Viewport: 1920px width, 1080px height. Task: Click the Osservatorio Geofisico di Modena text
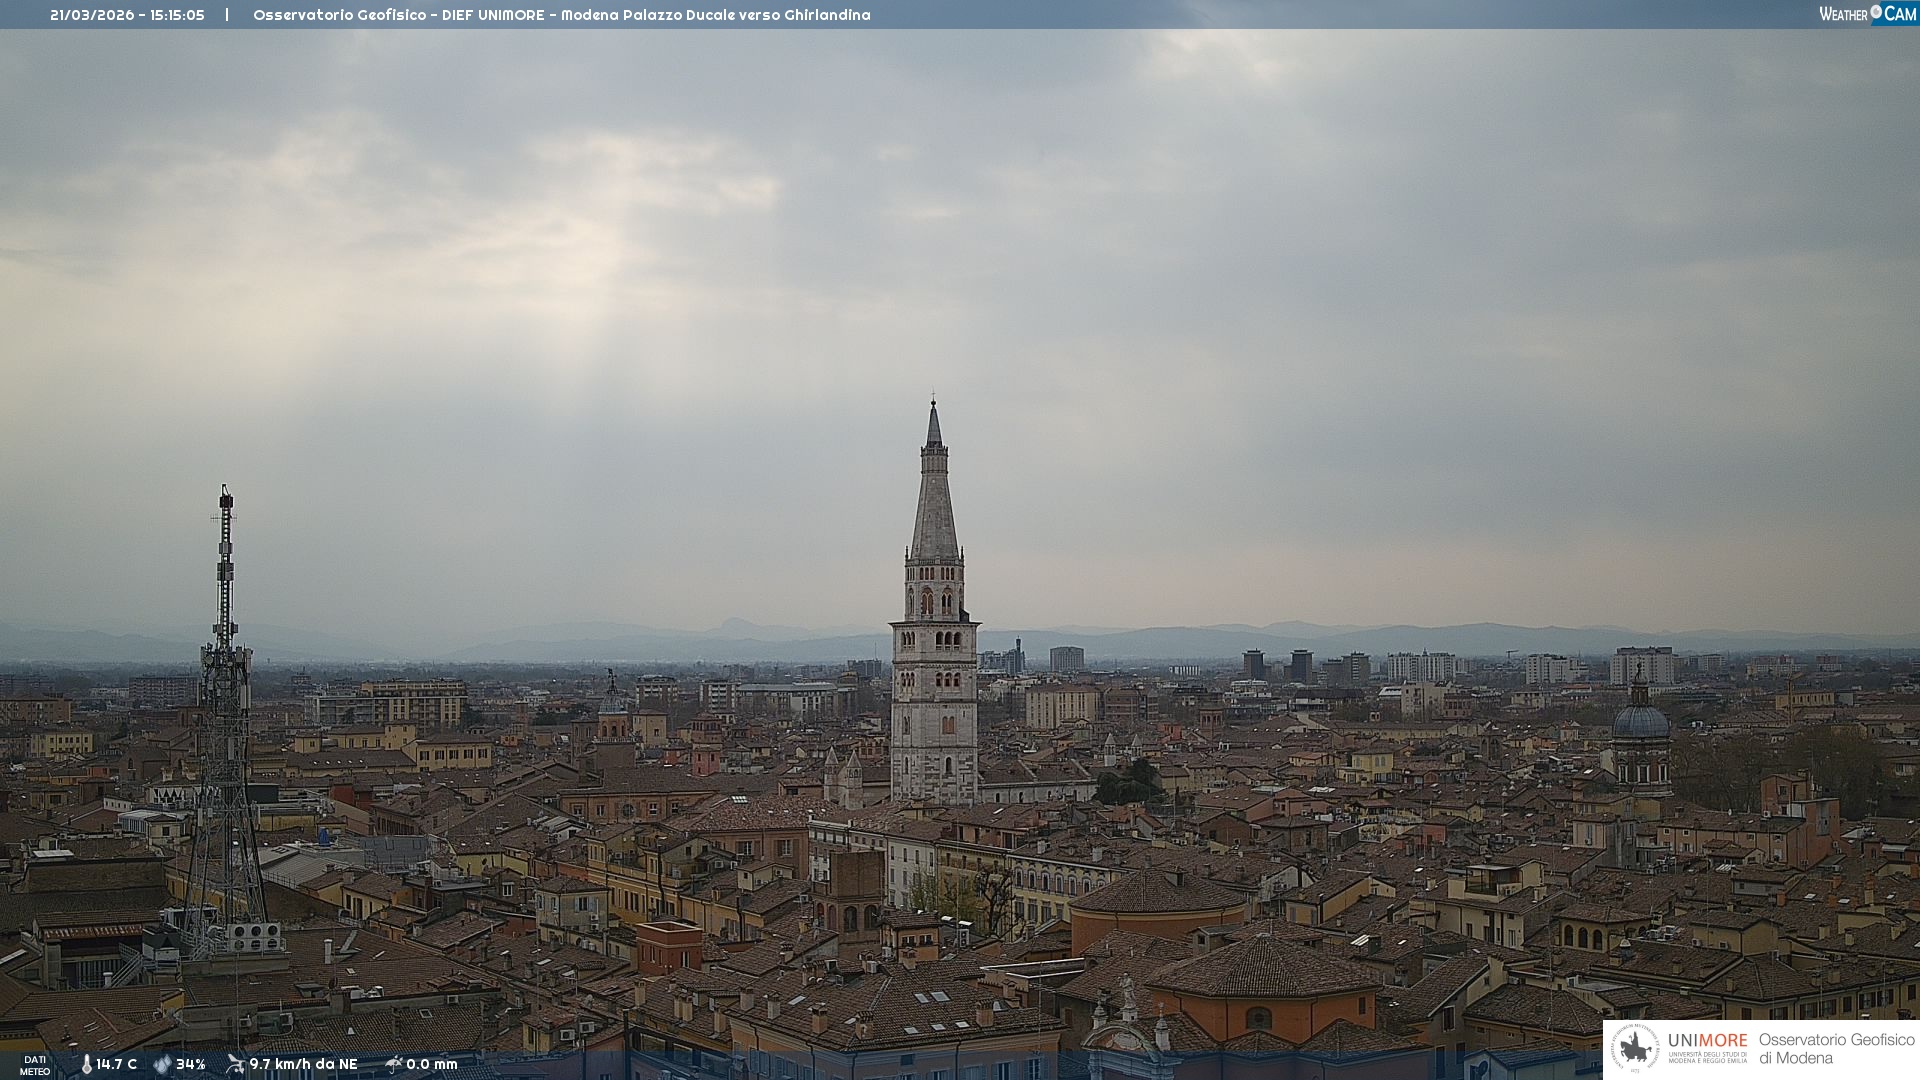1836,1048
